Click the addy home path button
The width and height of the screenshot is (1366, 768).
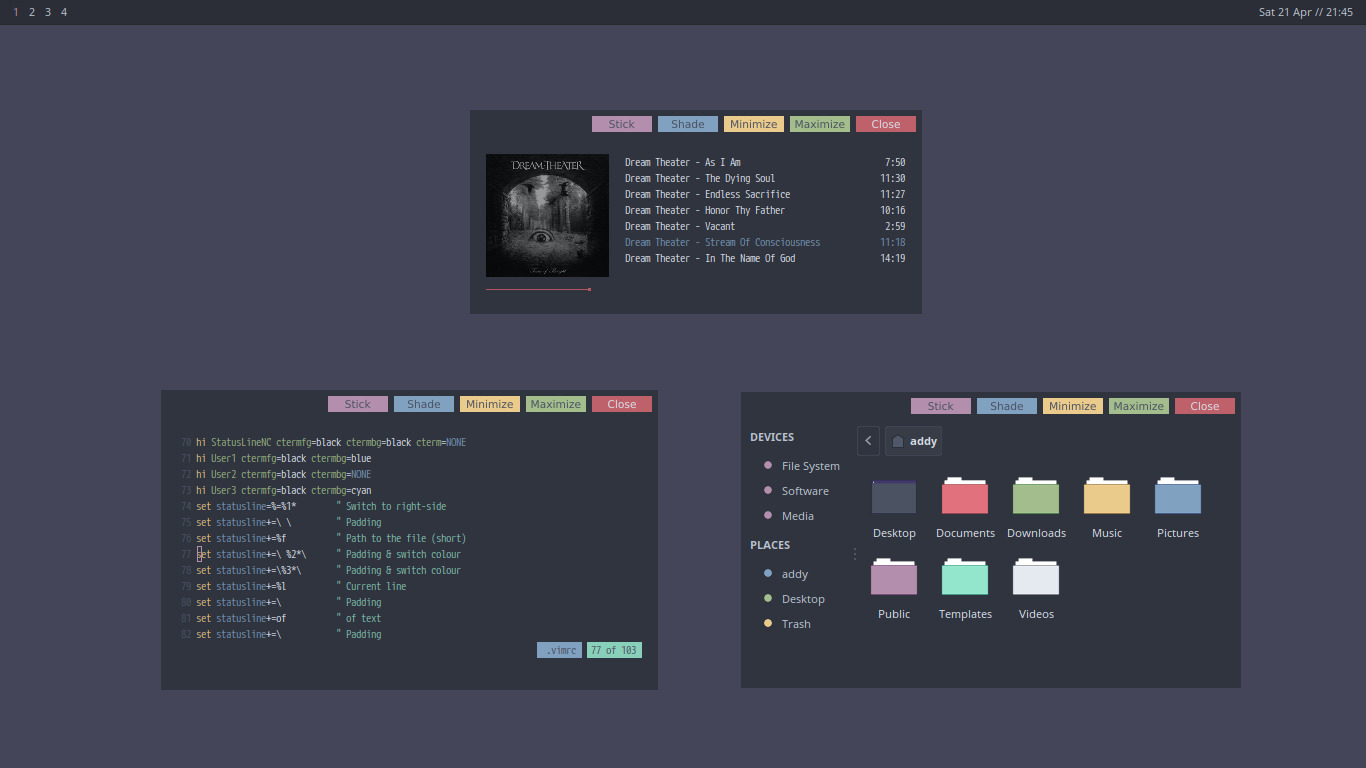pyautogui.click(x=913, y=441)
